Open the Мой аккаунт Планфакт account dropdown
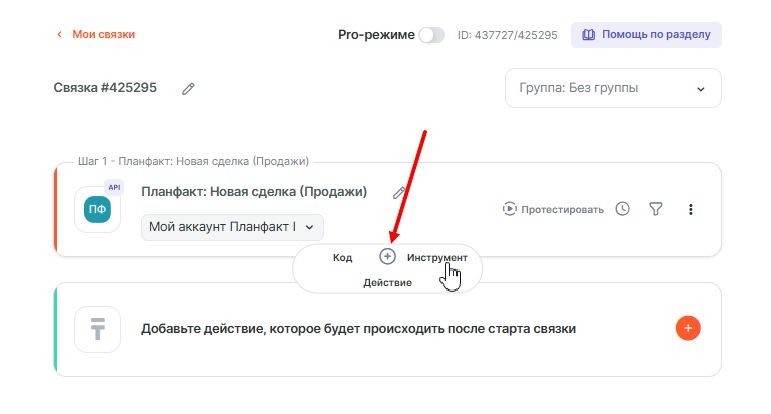The width and height of the screenshot is (771, 414). point(232,227)
